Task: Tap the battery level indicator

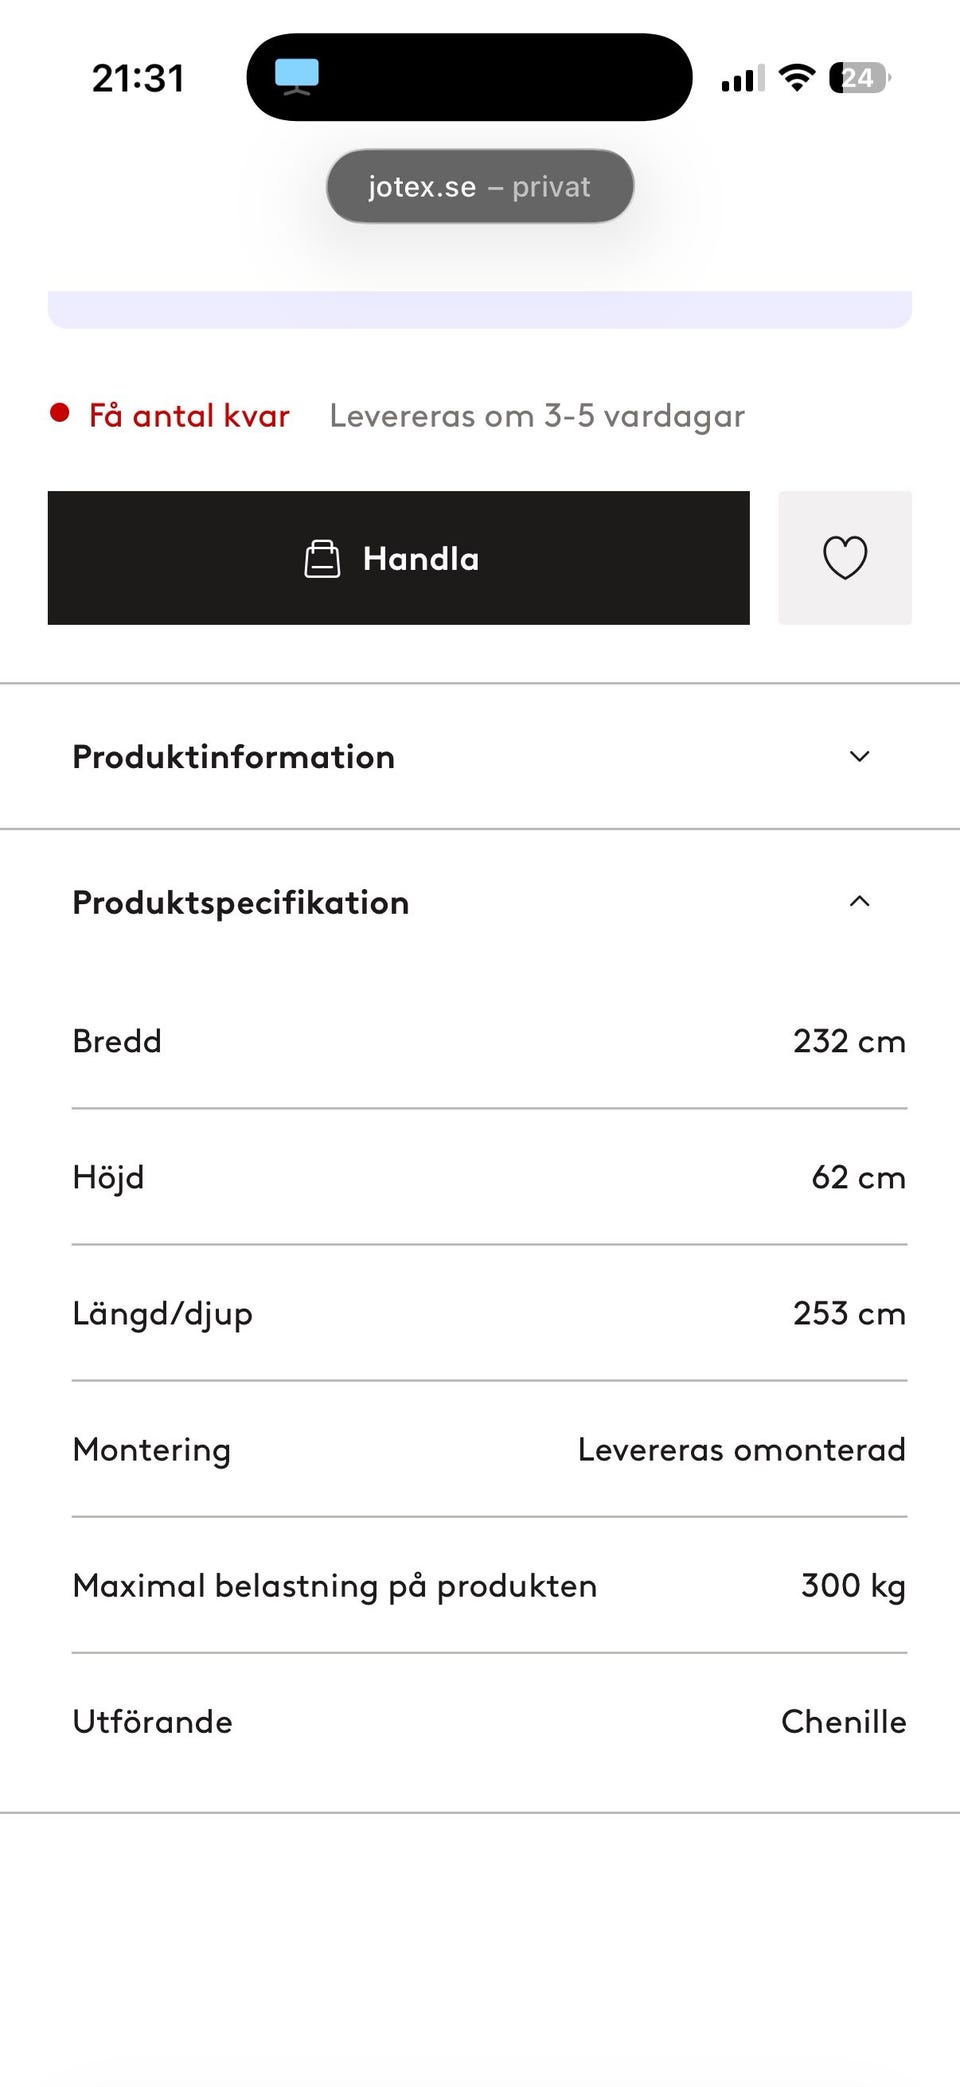Action: [859, 77]
